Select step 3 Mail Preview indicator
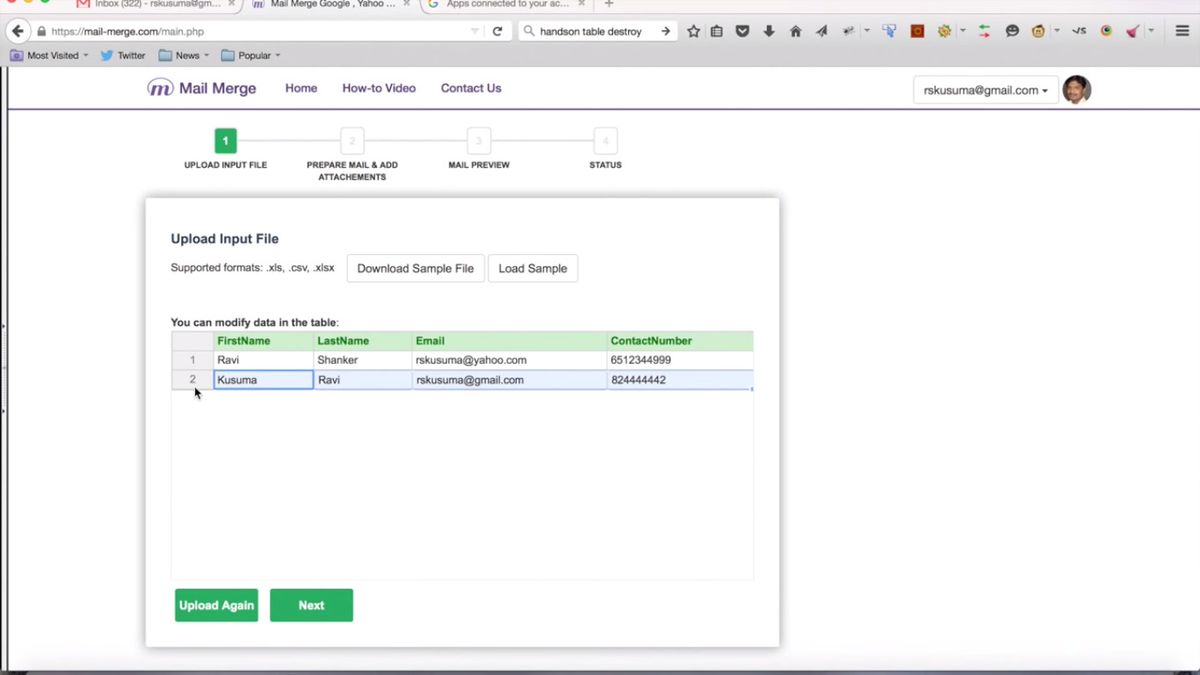The image size is (1200, 675). (478, 141)
